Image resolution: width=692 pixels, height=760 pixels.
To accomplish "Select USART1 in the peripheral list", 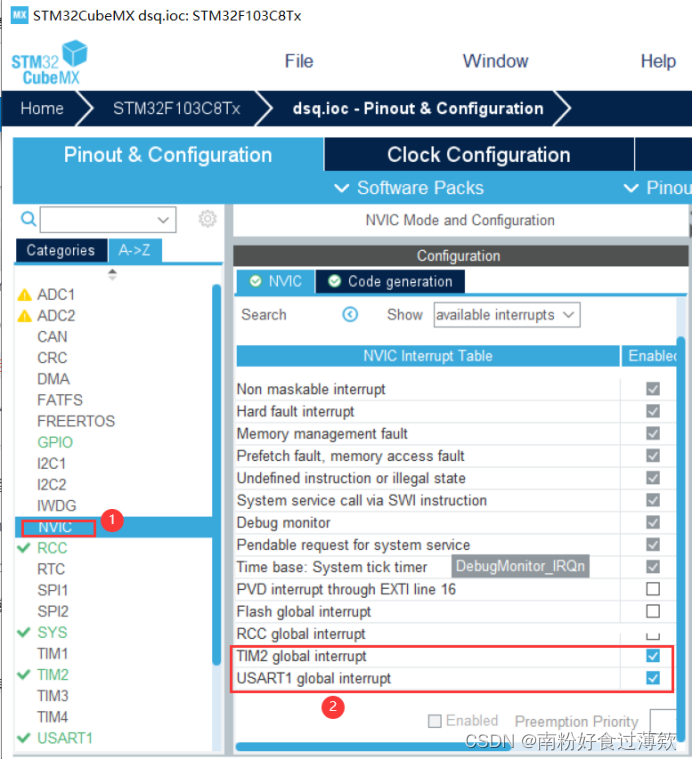I will coord(65,738).
